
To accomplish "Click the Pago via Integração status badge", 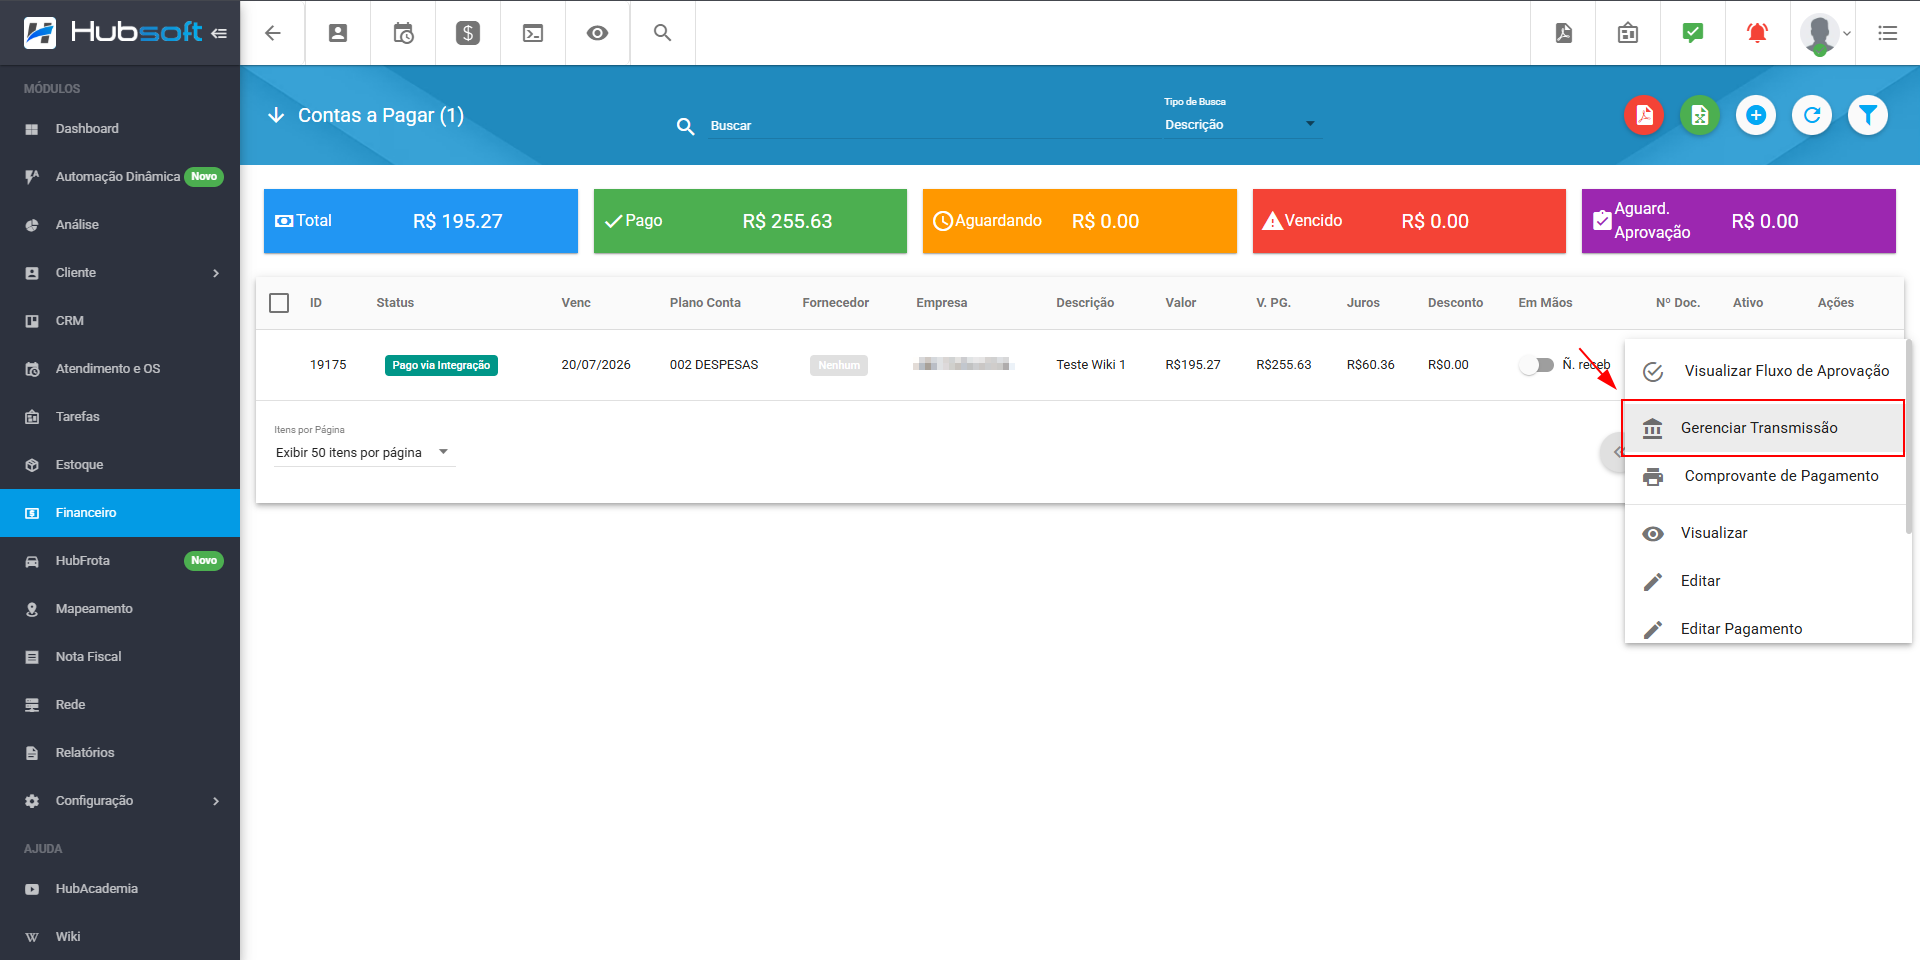I will (x=441, y=365).
